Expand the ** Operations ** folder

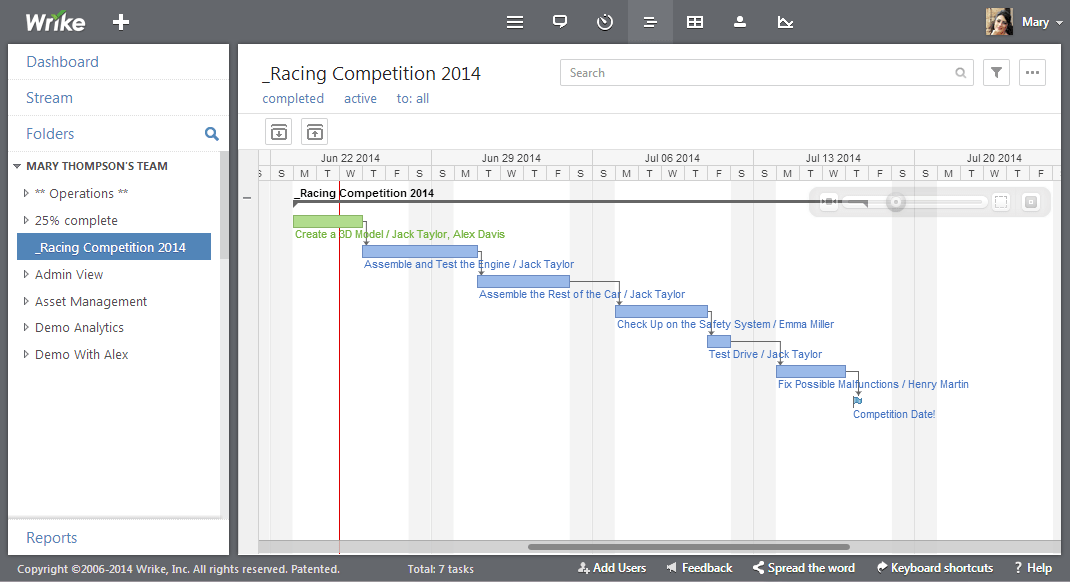tap(26, 193)
